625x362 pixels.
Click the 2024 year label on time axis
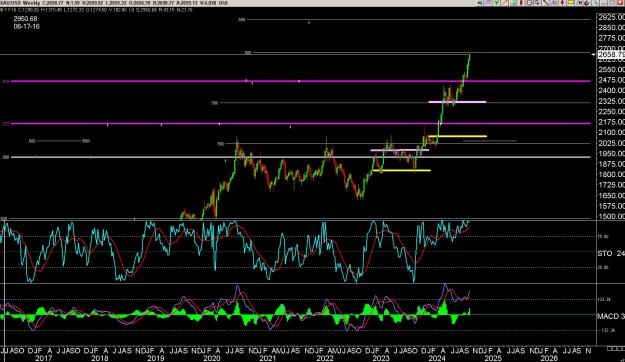(437, 358)
